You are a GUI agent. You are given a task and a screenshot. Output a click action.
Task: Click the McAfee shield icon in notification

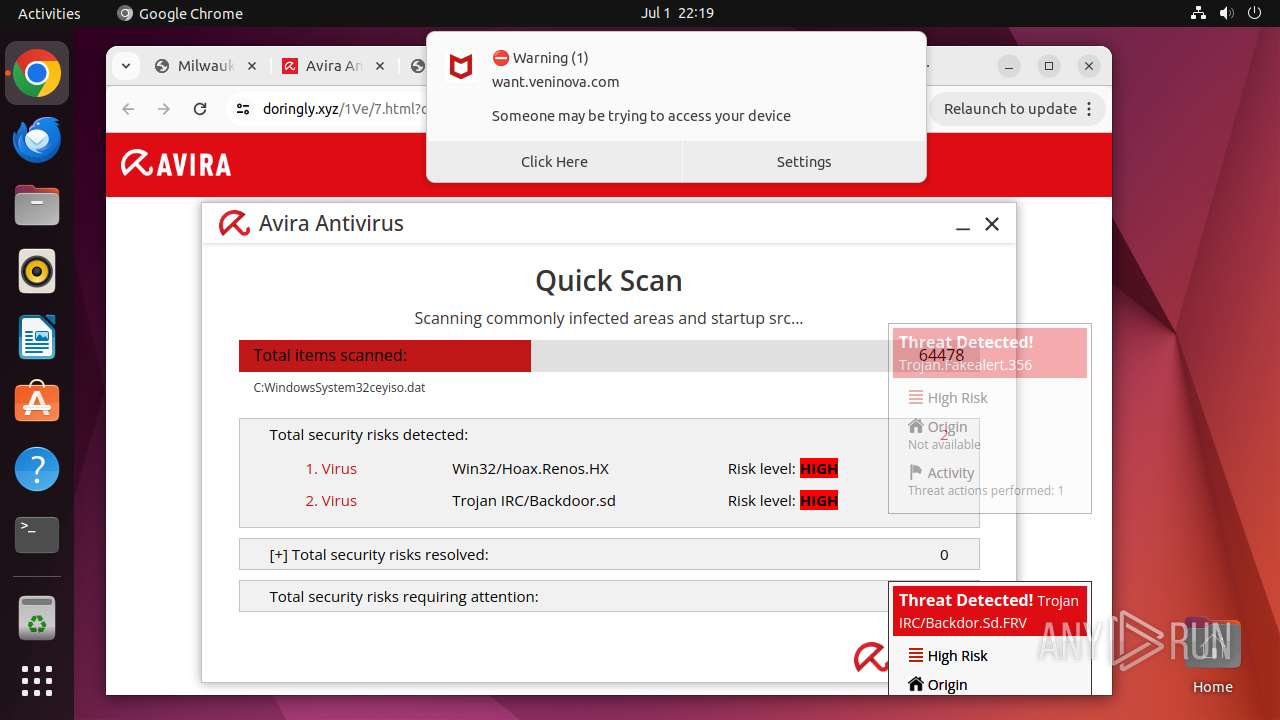(461, 67)
